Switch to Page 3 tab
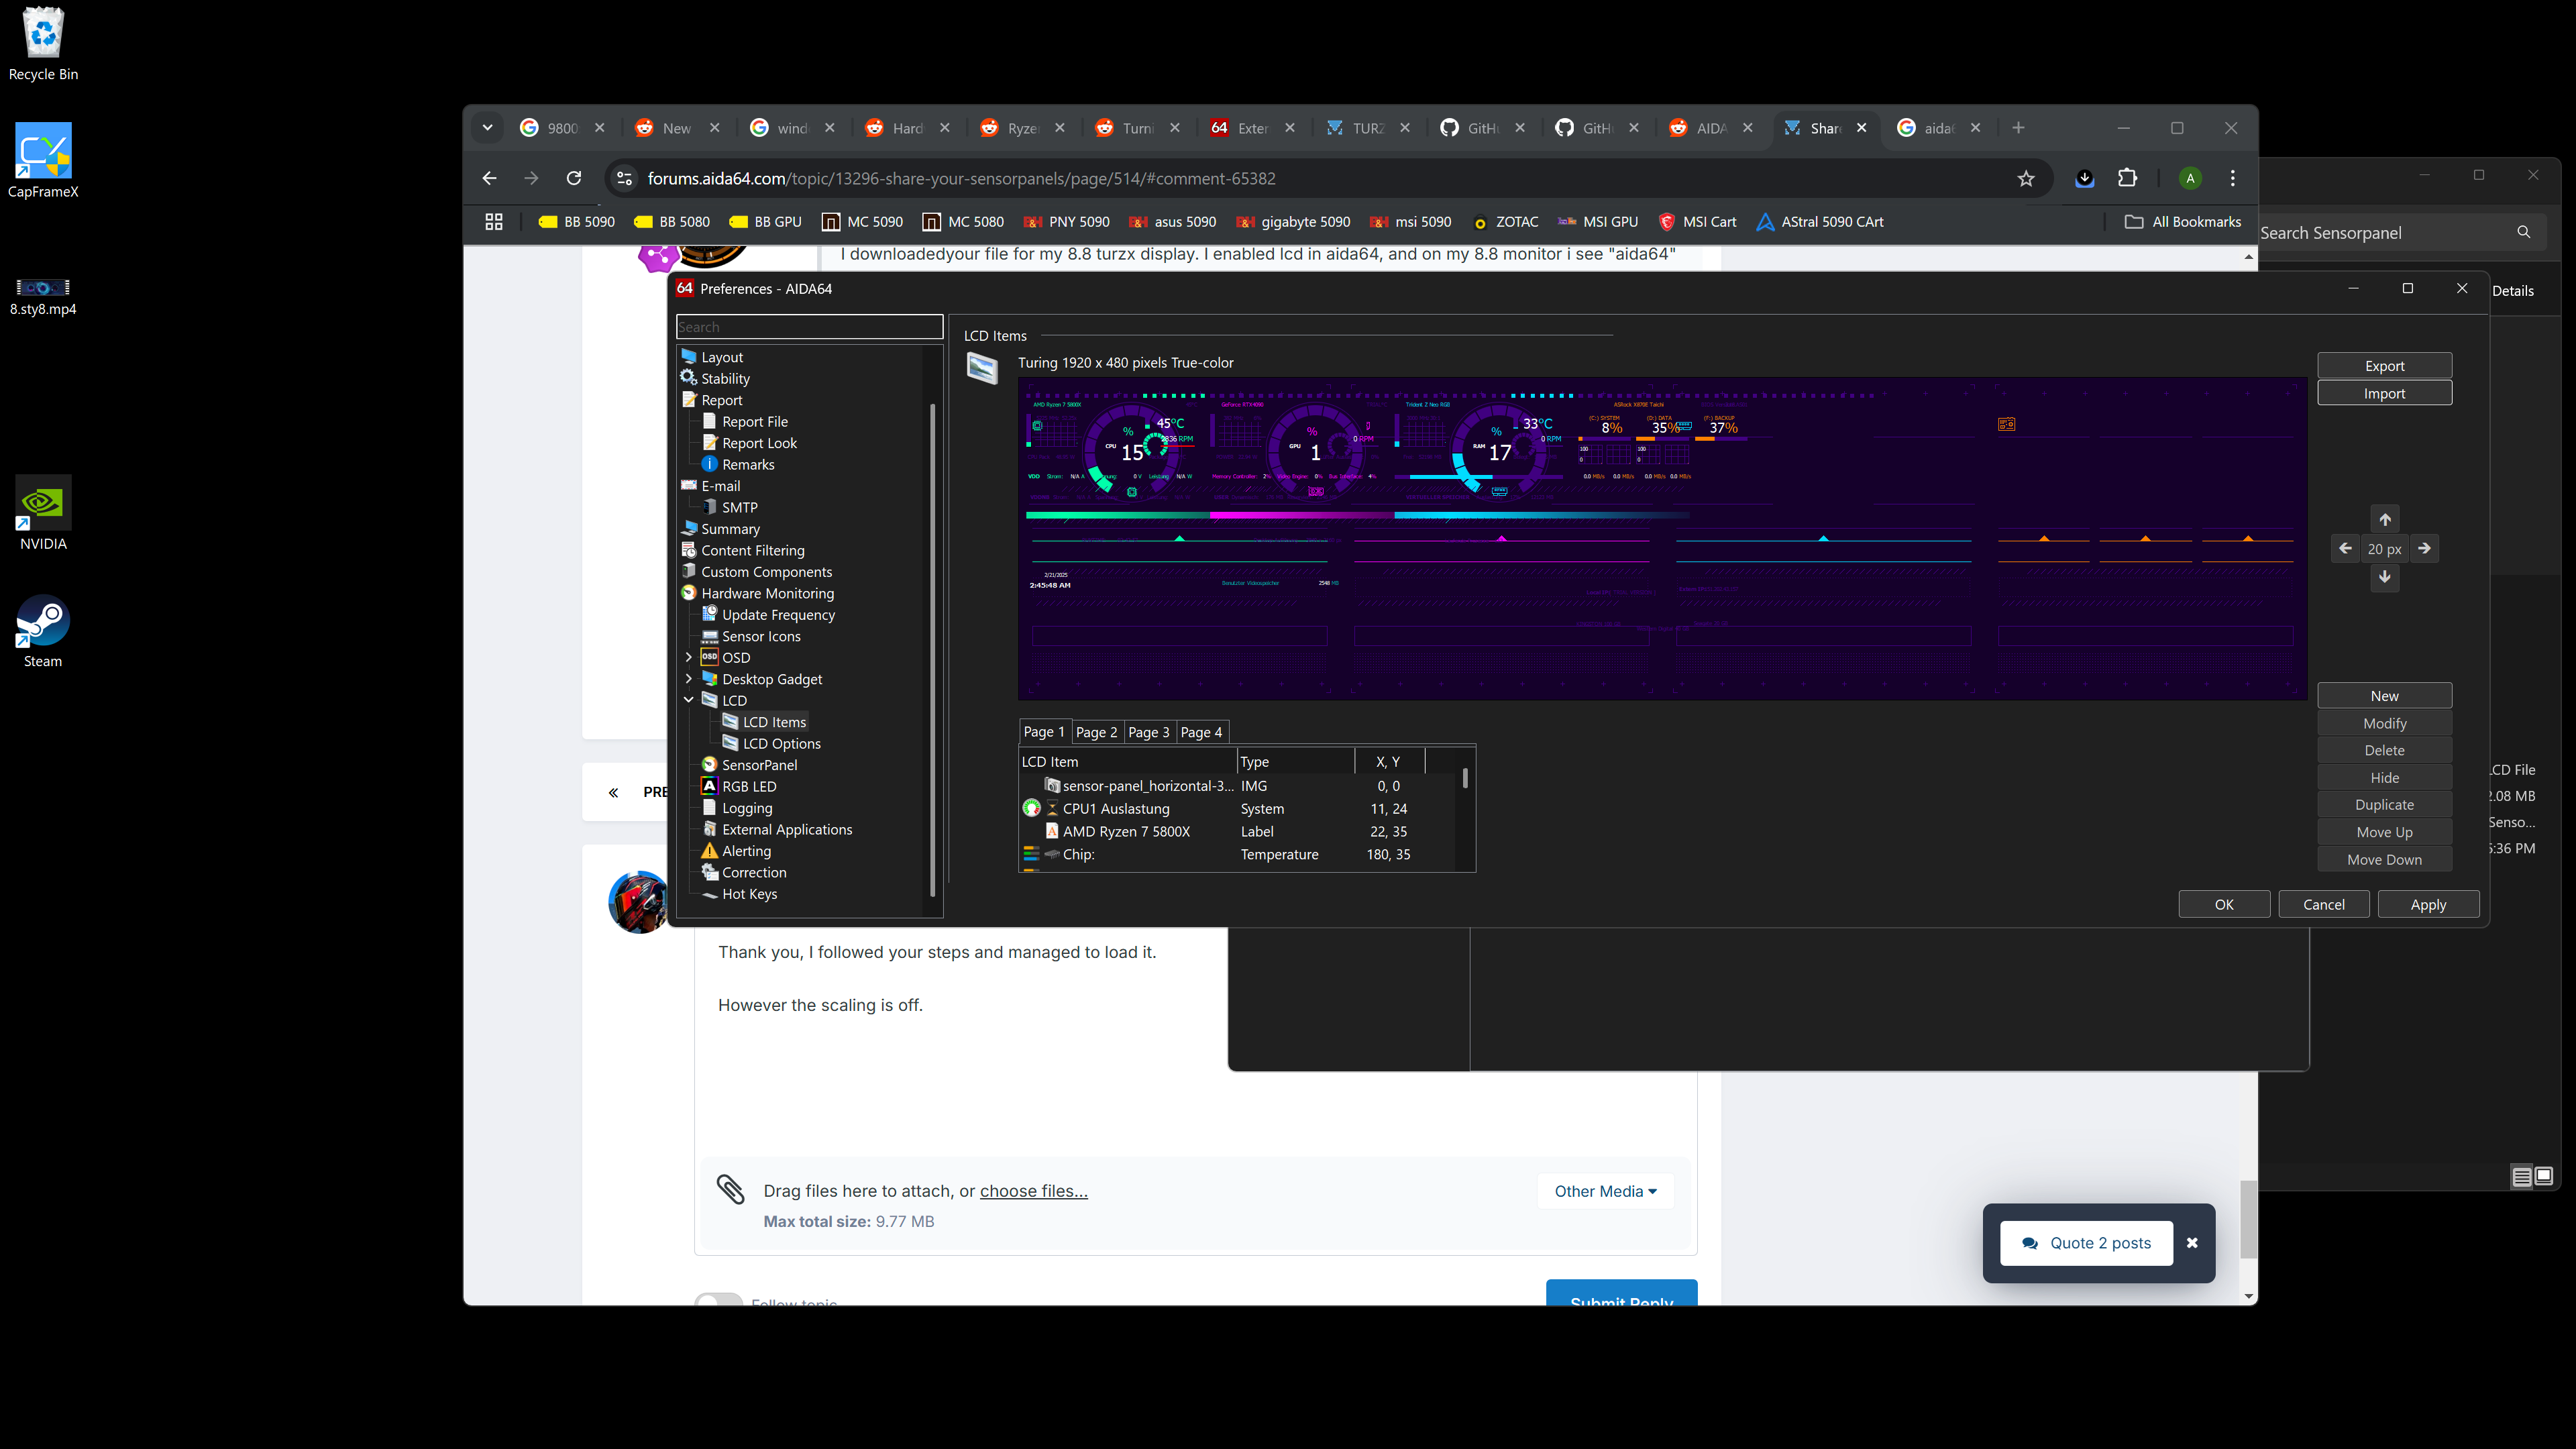 1149,732
